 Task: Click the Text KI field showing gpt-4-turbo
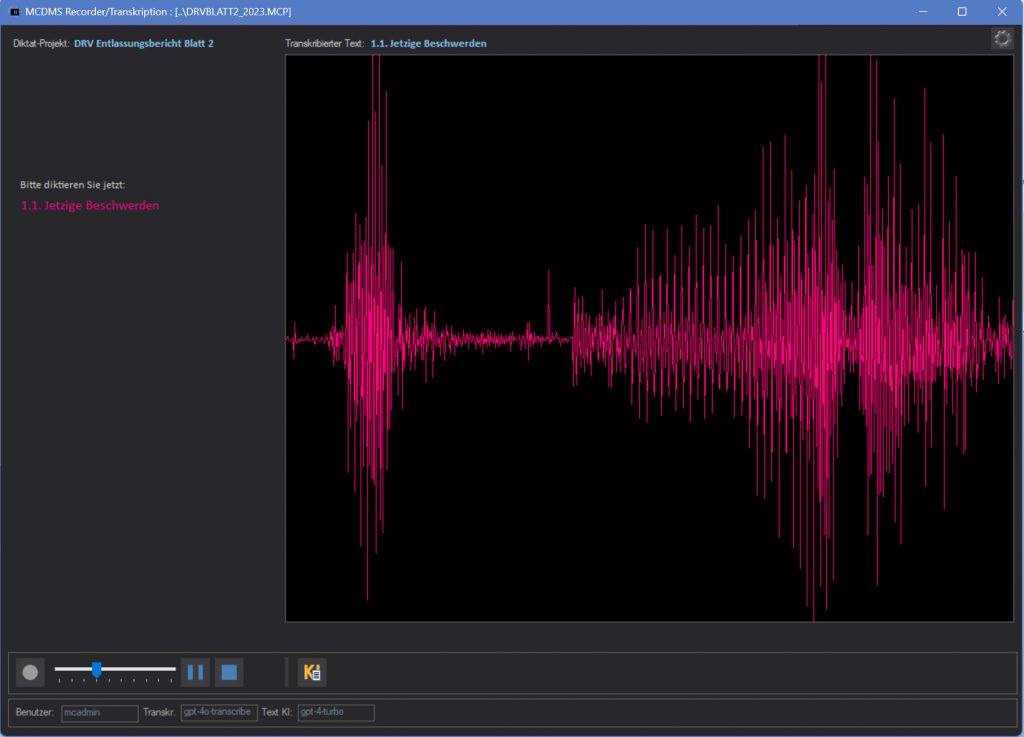pyautogui.click(x=335, y=713)
